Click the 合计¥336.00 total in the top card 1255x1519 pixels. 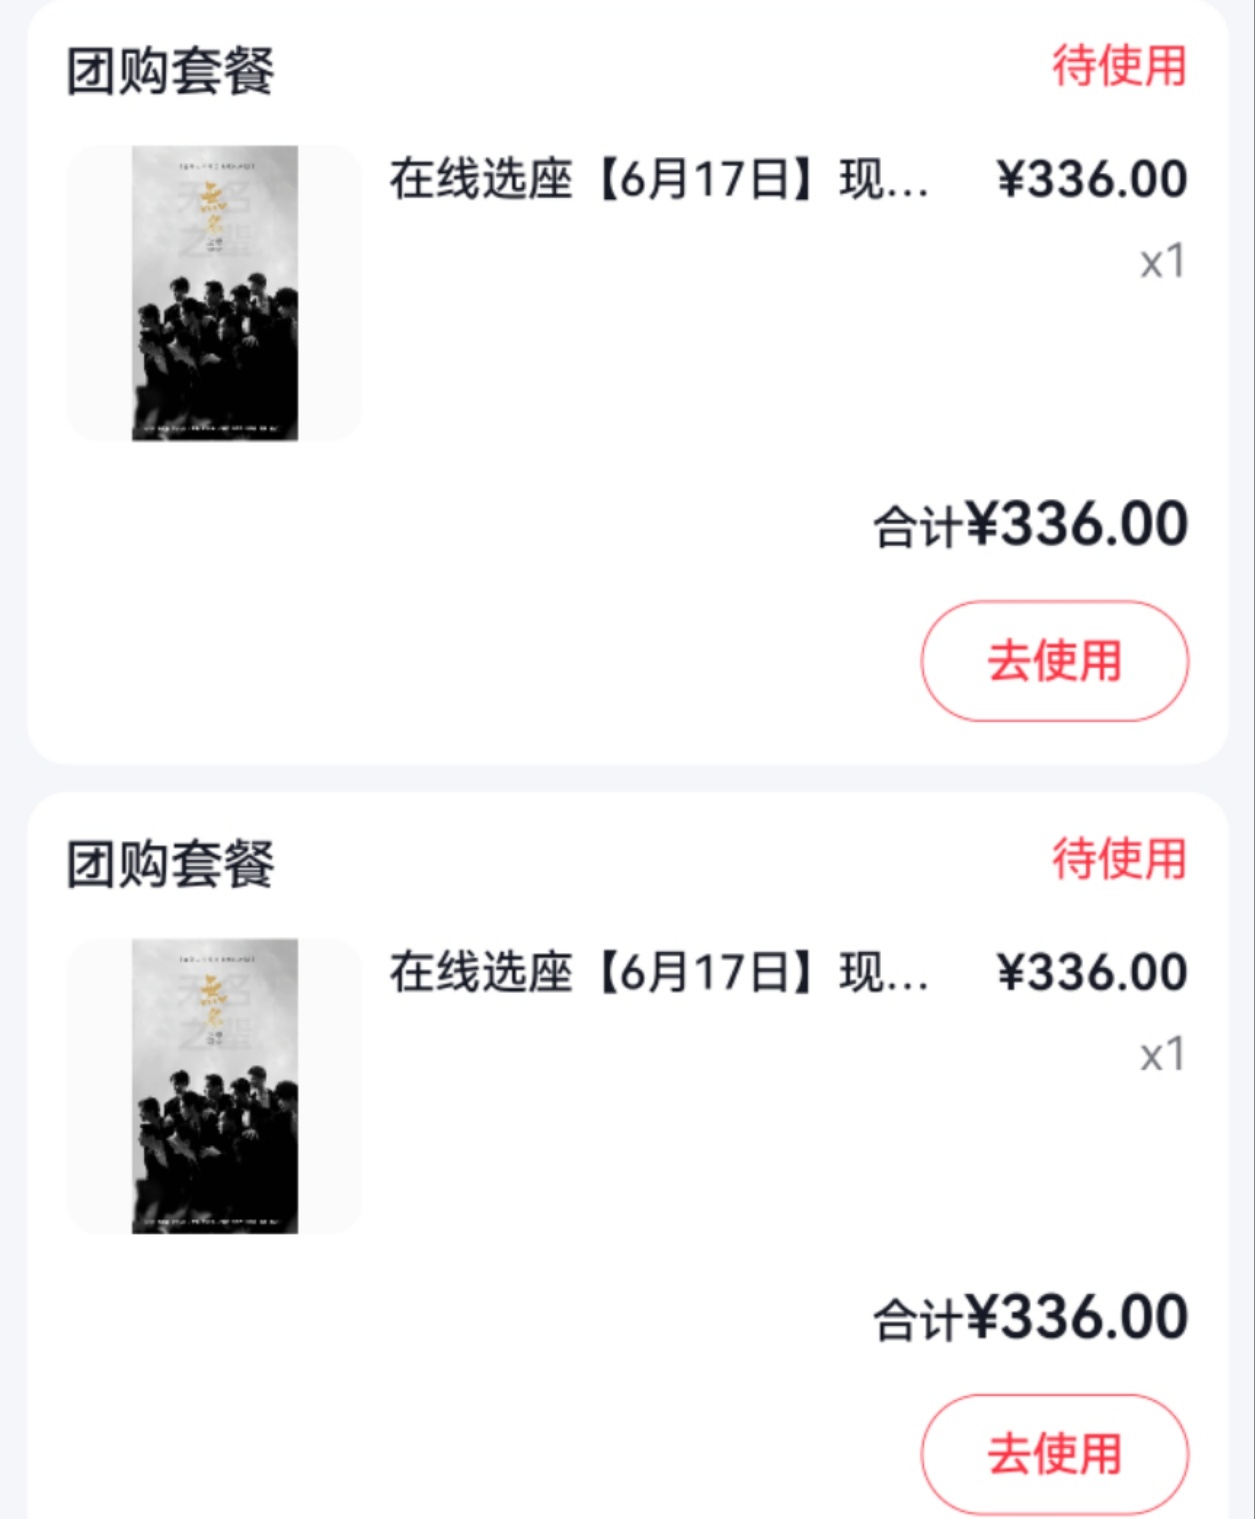click(1030, 525)
